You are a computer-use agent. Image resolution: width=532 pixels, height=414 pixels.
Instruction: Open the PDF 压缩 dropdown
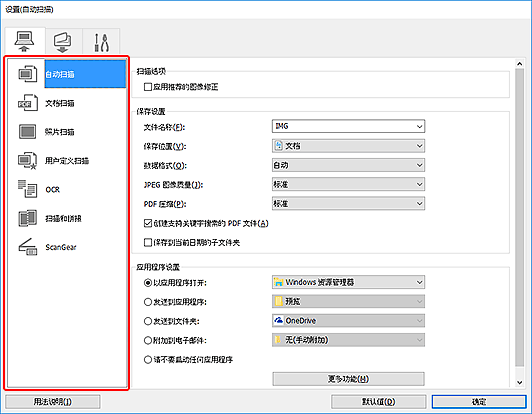[348, 204]
